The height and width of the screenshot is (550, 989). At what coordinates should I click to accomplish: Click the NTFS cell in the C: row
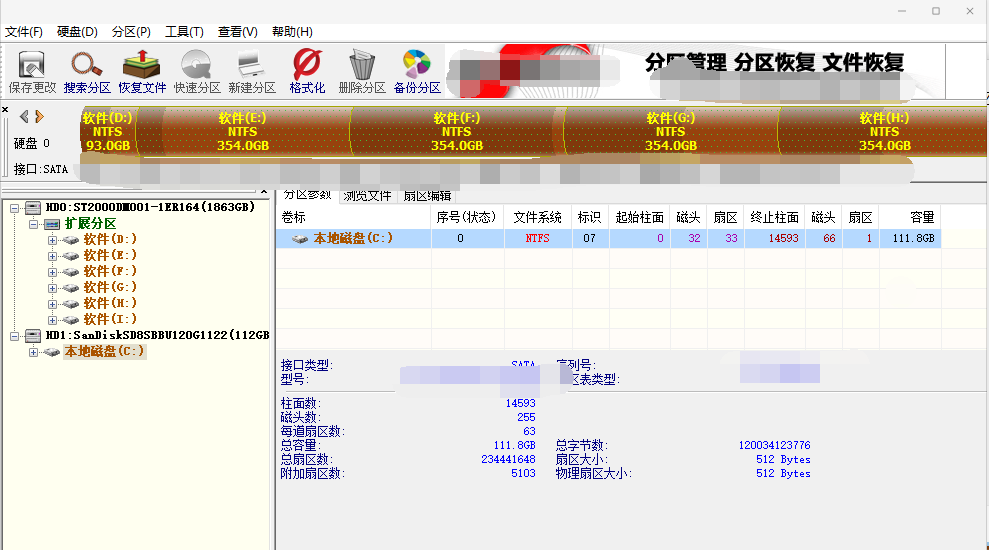pos(537,238)
